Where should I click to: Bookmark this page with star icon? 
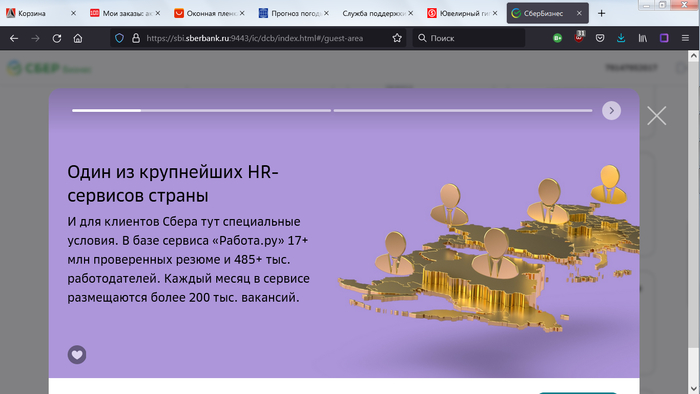(x=397, y=38)
